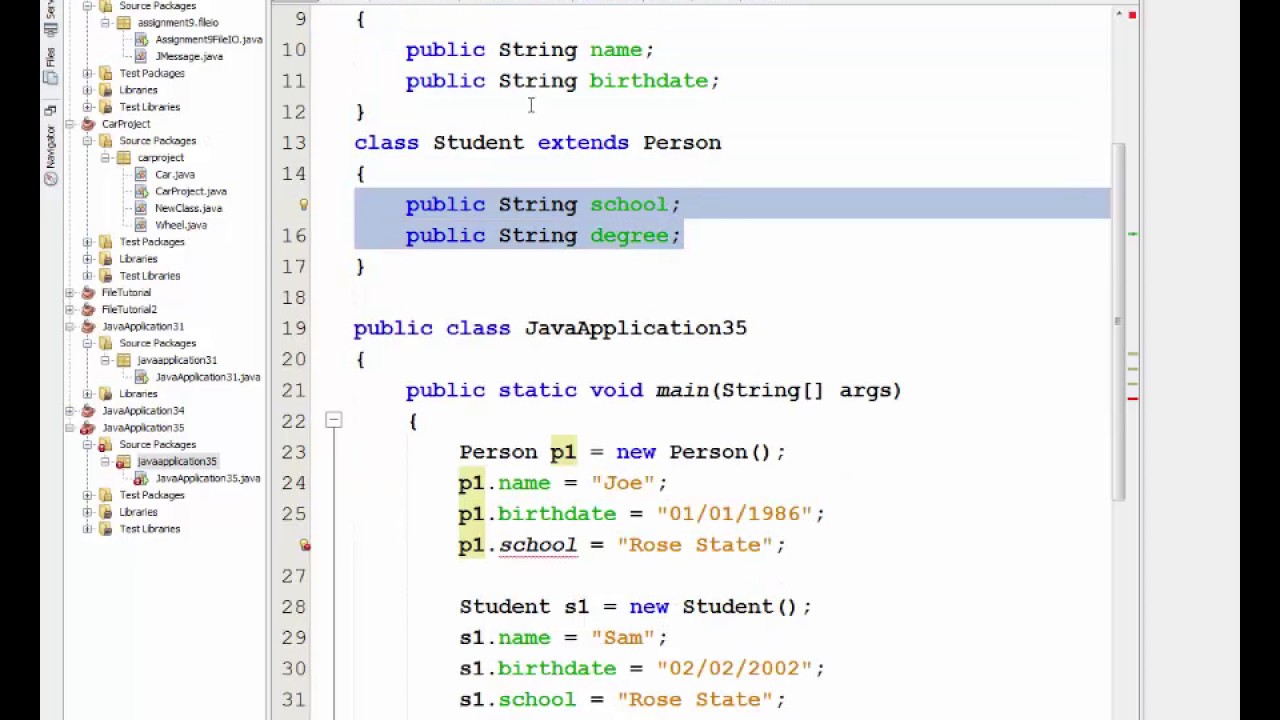This screenshot has width=1280, height=720.
Task: Expand the FileTutorial2 project node
Action: tap(70, 309)
